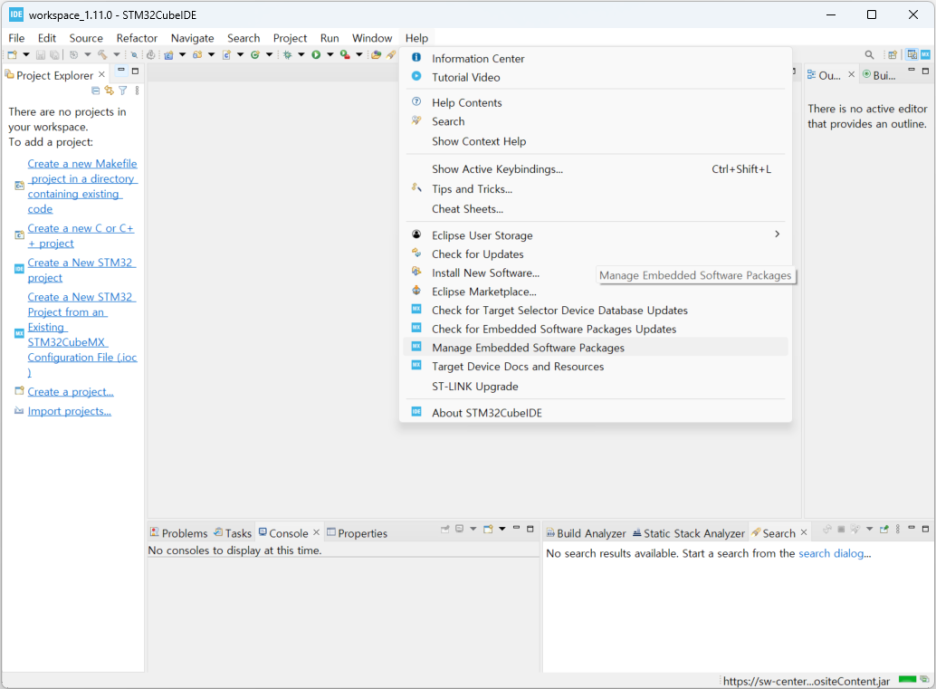Image resolution: width=936 pixels, height=689 pixels.
Task: Maximize the Project Explorer panel
Action: (136, 71)
